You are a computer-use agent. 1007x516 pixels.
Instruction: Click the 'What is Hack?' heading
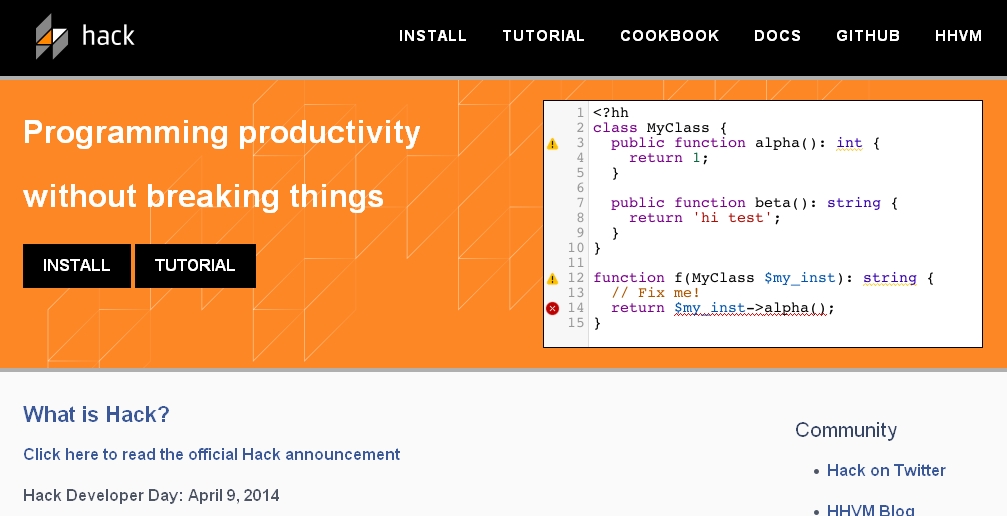point(96,414)
